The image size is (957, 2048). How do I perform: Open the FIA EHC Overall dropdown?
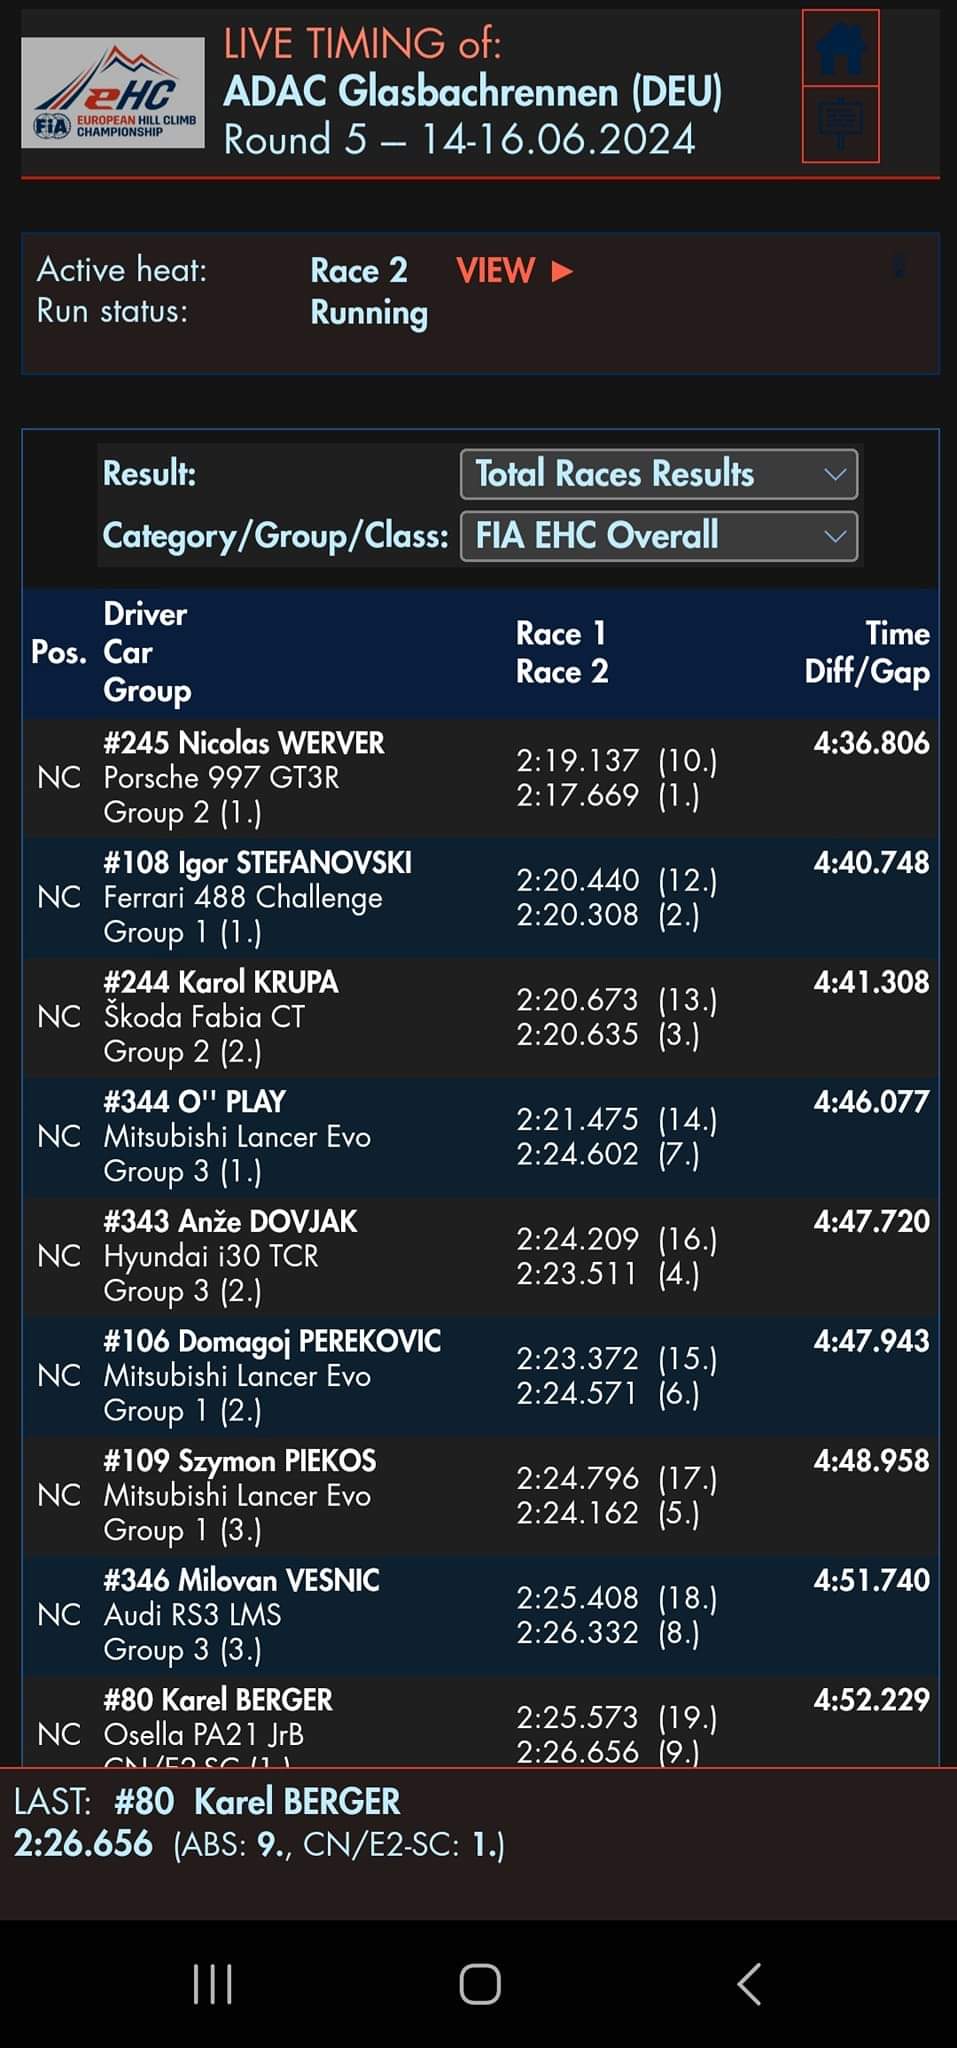[659, 536]
